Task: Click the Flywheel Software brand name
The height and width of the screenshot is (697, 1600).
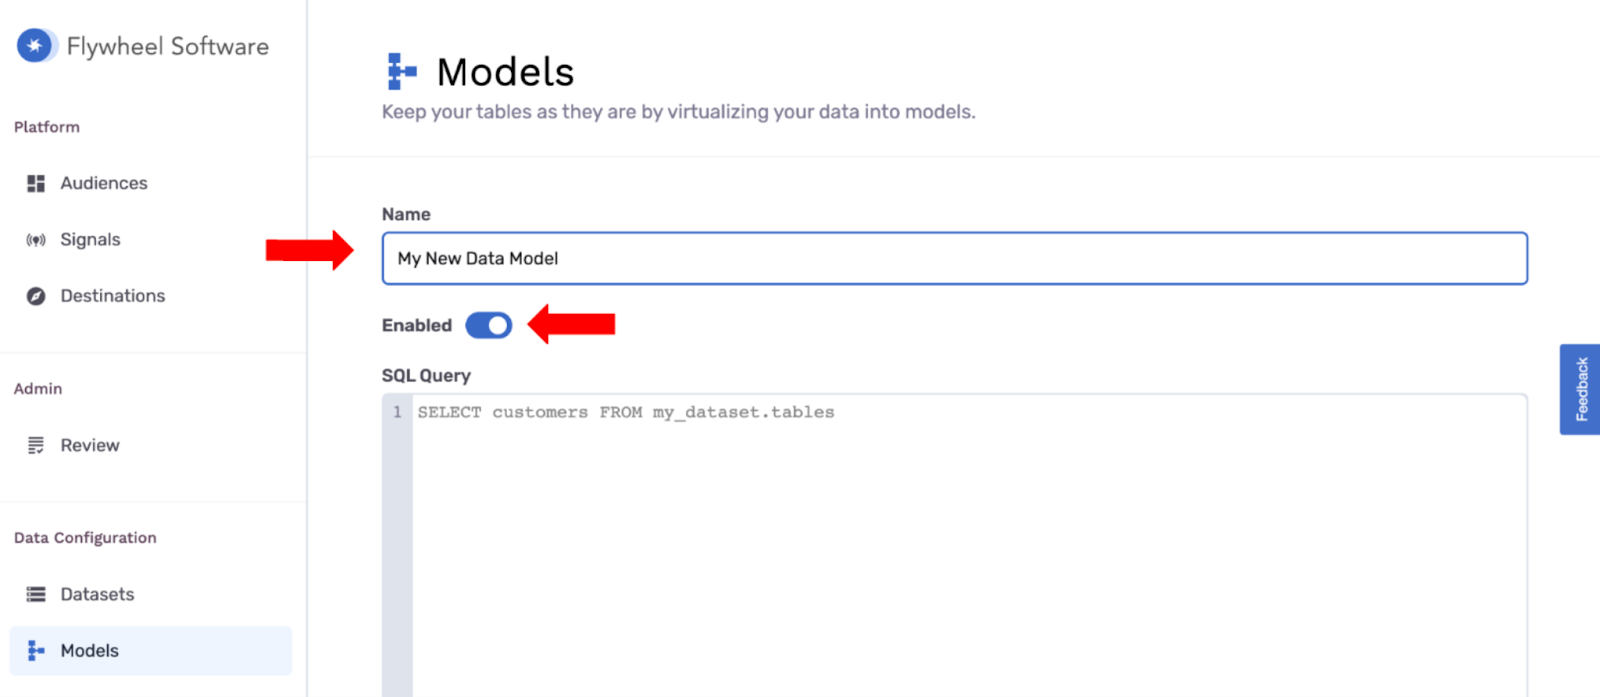Action: coord(168,46)
